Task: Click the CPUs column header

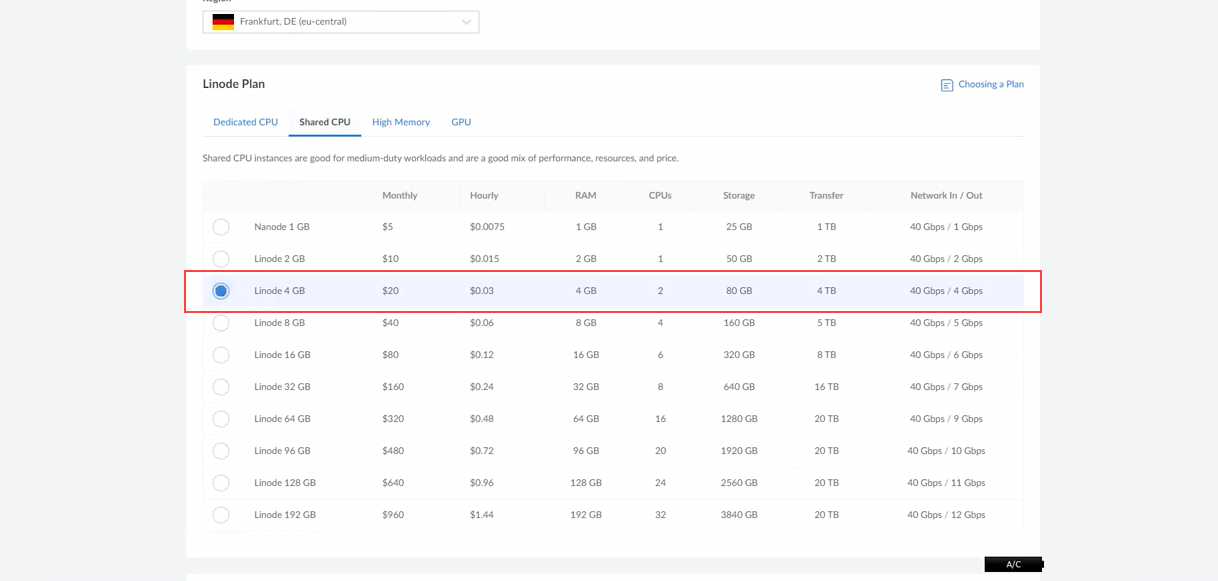Action: coord(660,195)
